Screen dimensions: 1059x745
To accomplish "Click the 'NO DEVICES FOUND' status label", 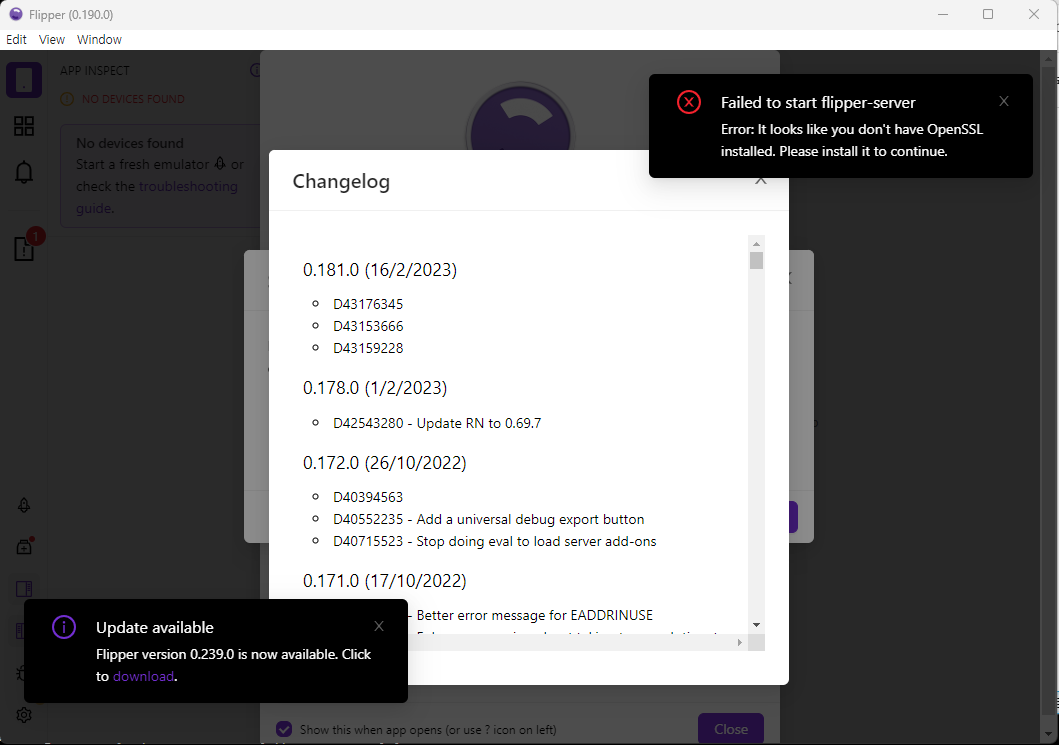I will [x=133, y=99].
